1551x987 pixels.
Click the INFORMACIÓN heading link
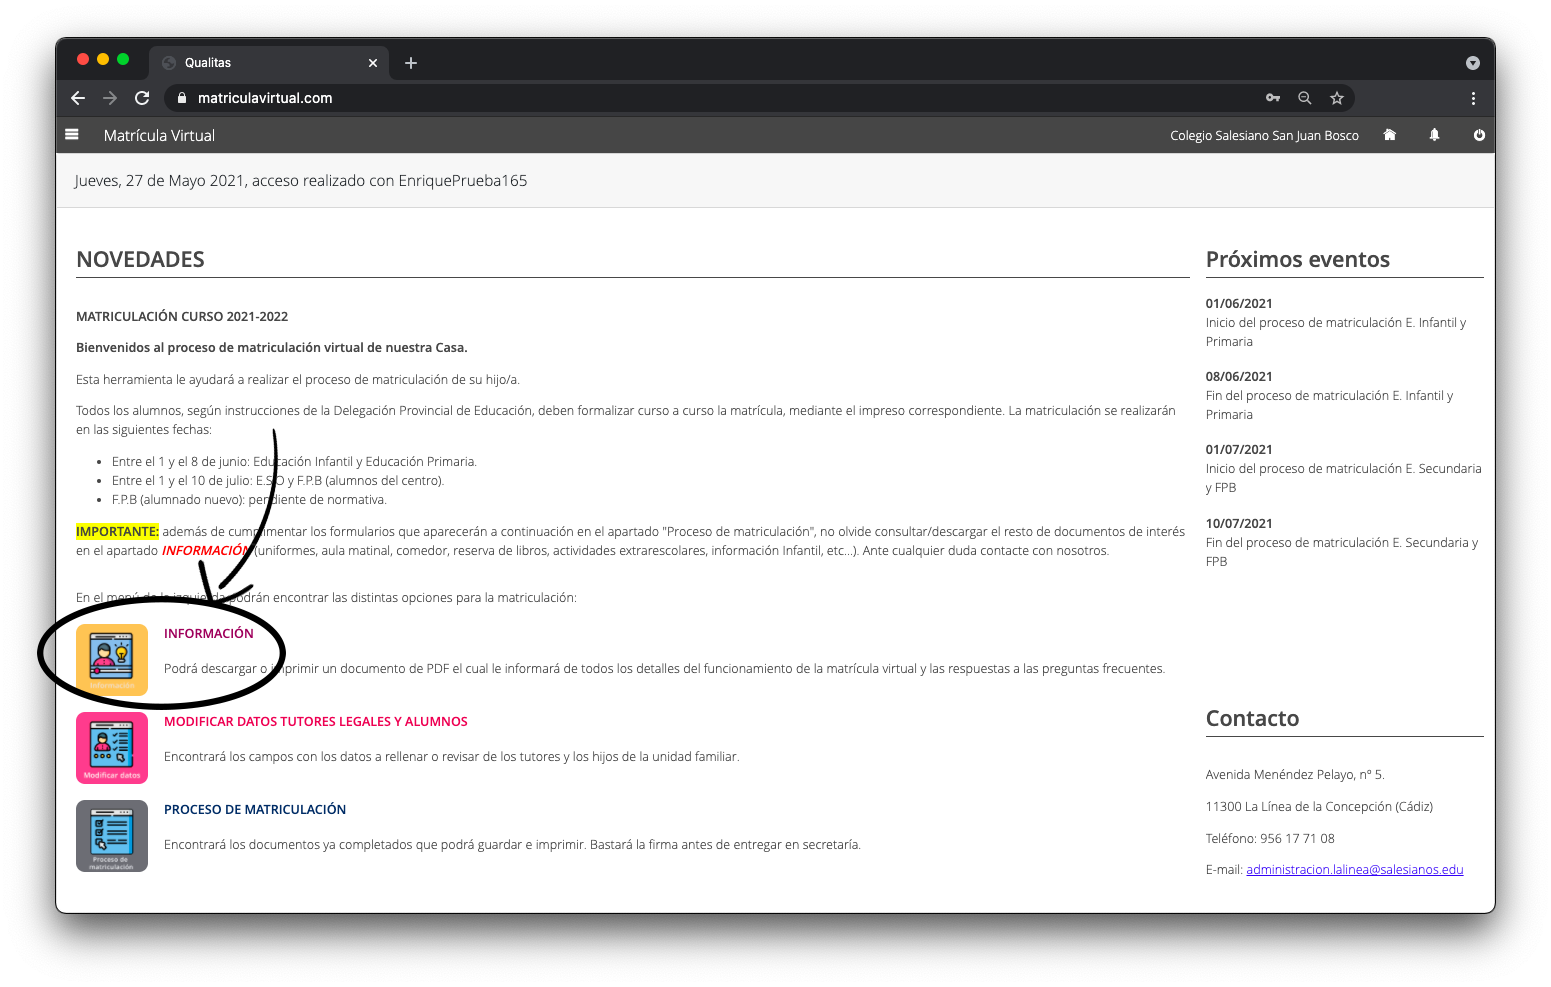pyautogui.click(x=209, y=633)
